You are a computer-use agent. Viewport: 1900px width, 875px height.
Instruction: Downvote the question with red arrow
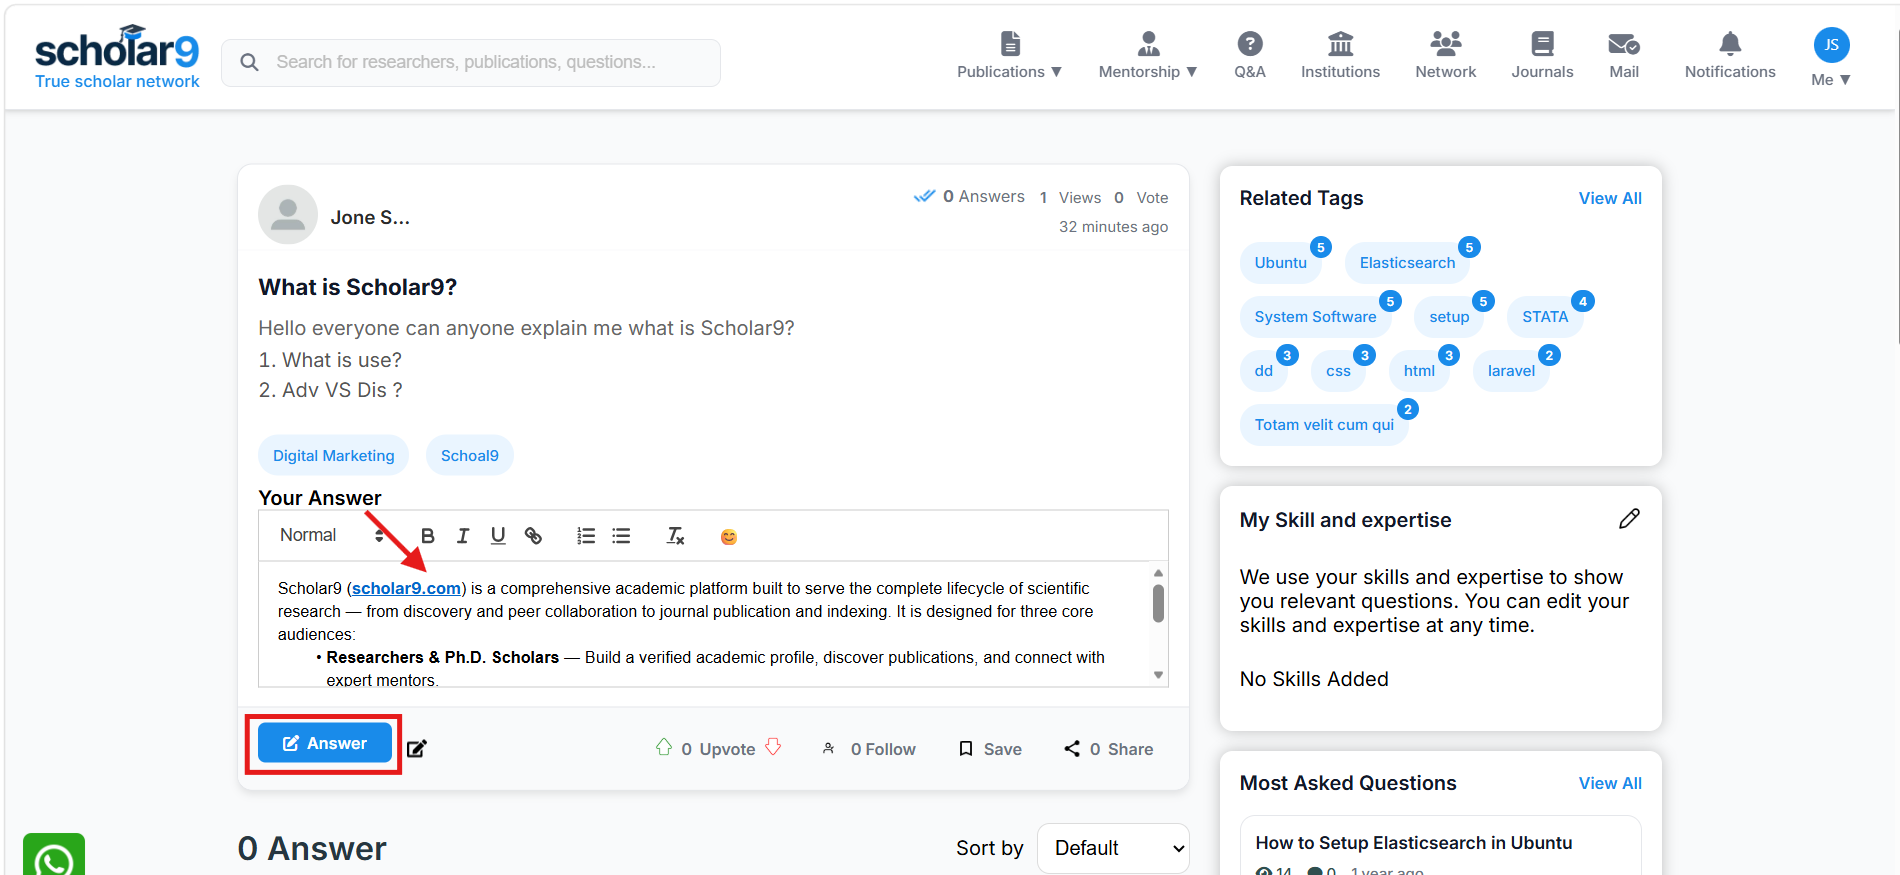coord(773,747)
